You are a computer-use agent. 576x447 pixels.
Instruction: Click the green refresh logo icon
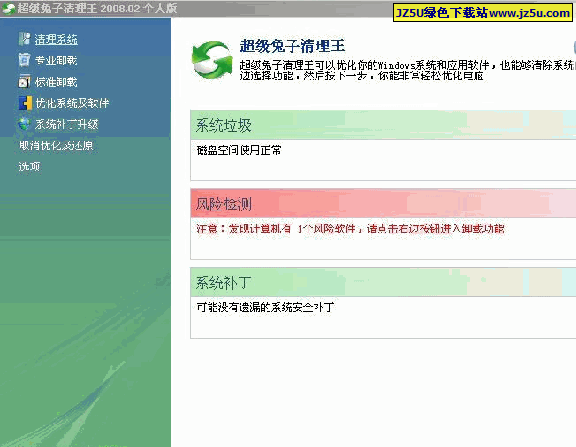coord(212,60)
